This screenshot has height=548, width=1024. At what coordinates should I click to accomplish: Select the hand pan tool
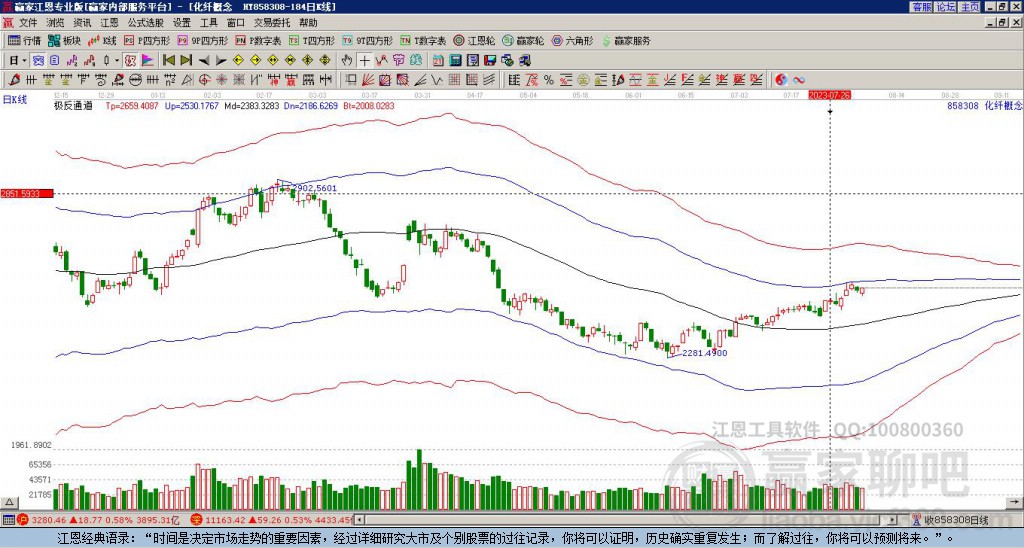click(x=348, y=60)
